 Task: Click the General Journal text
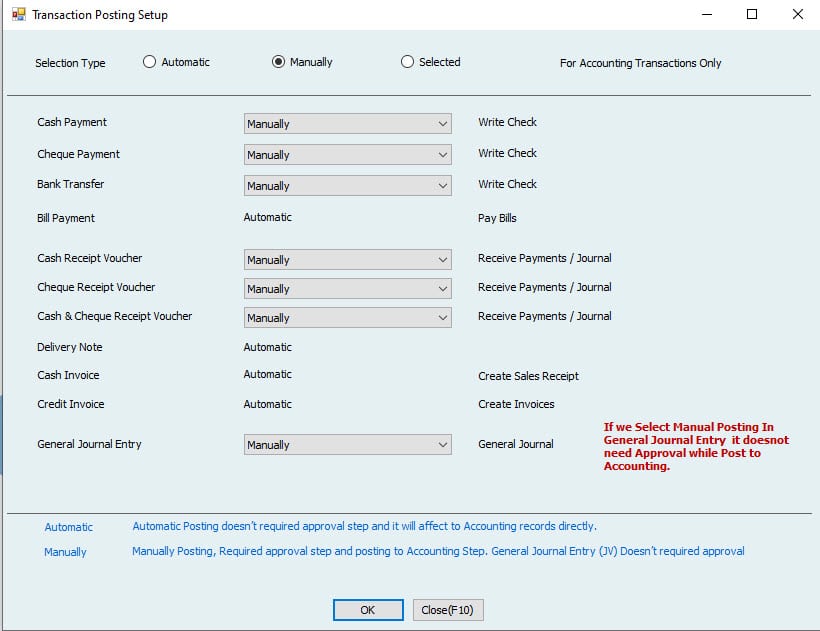tap(516, 444)
